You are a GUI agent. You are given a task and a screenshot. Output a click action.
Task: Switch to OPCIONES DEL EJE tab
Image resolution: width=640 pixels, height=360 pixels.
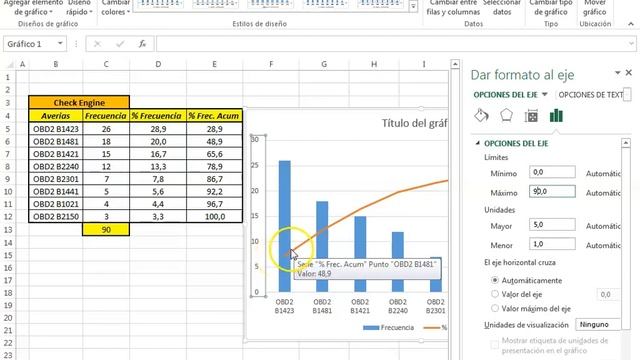point(505,95)
